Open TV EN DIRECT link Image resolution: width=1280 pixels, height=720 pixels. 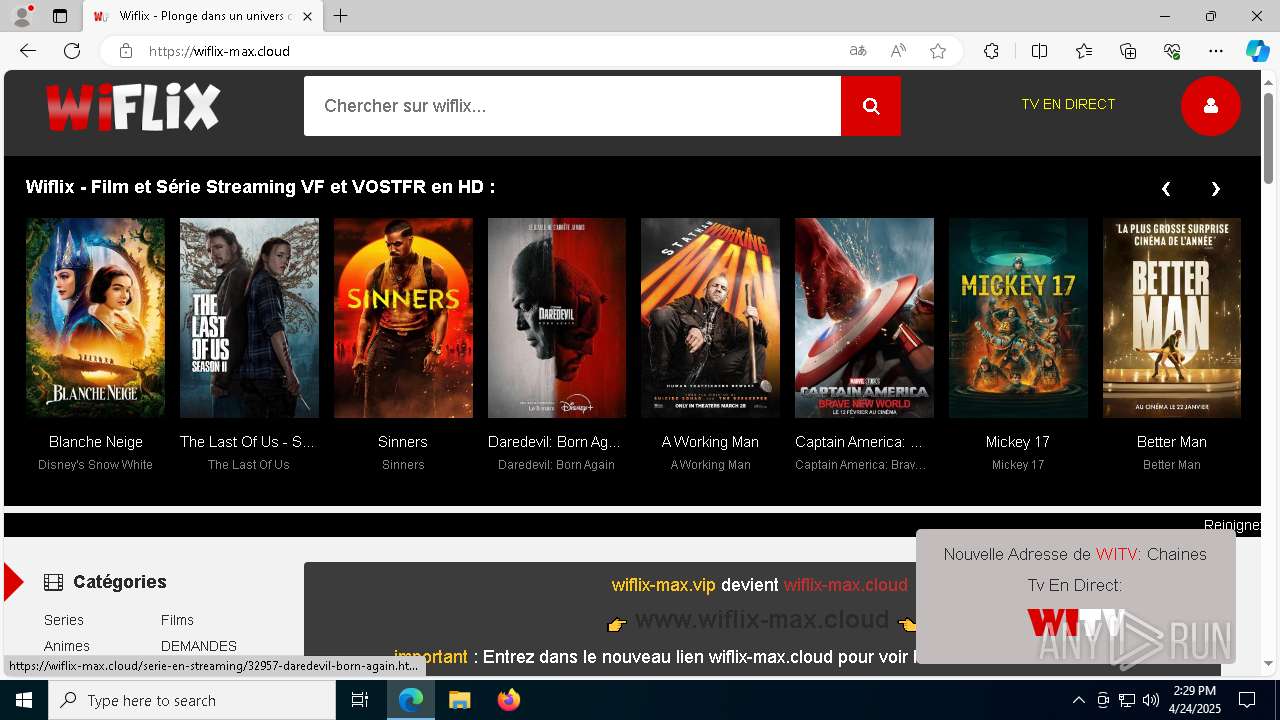click(x=1068, y=104)
